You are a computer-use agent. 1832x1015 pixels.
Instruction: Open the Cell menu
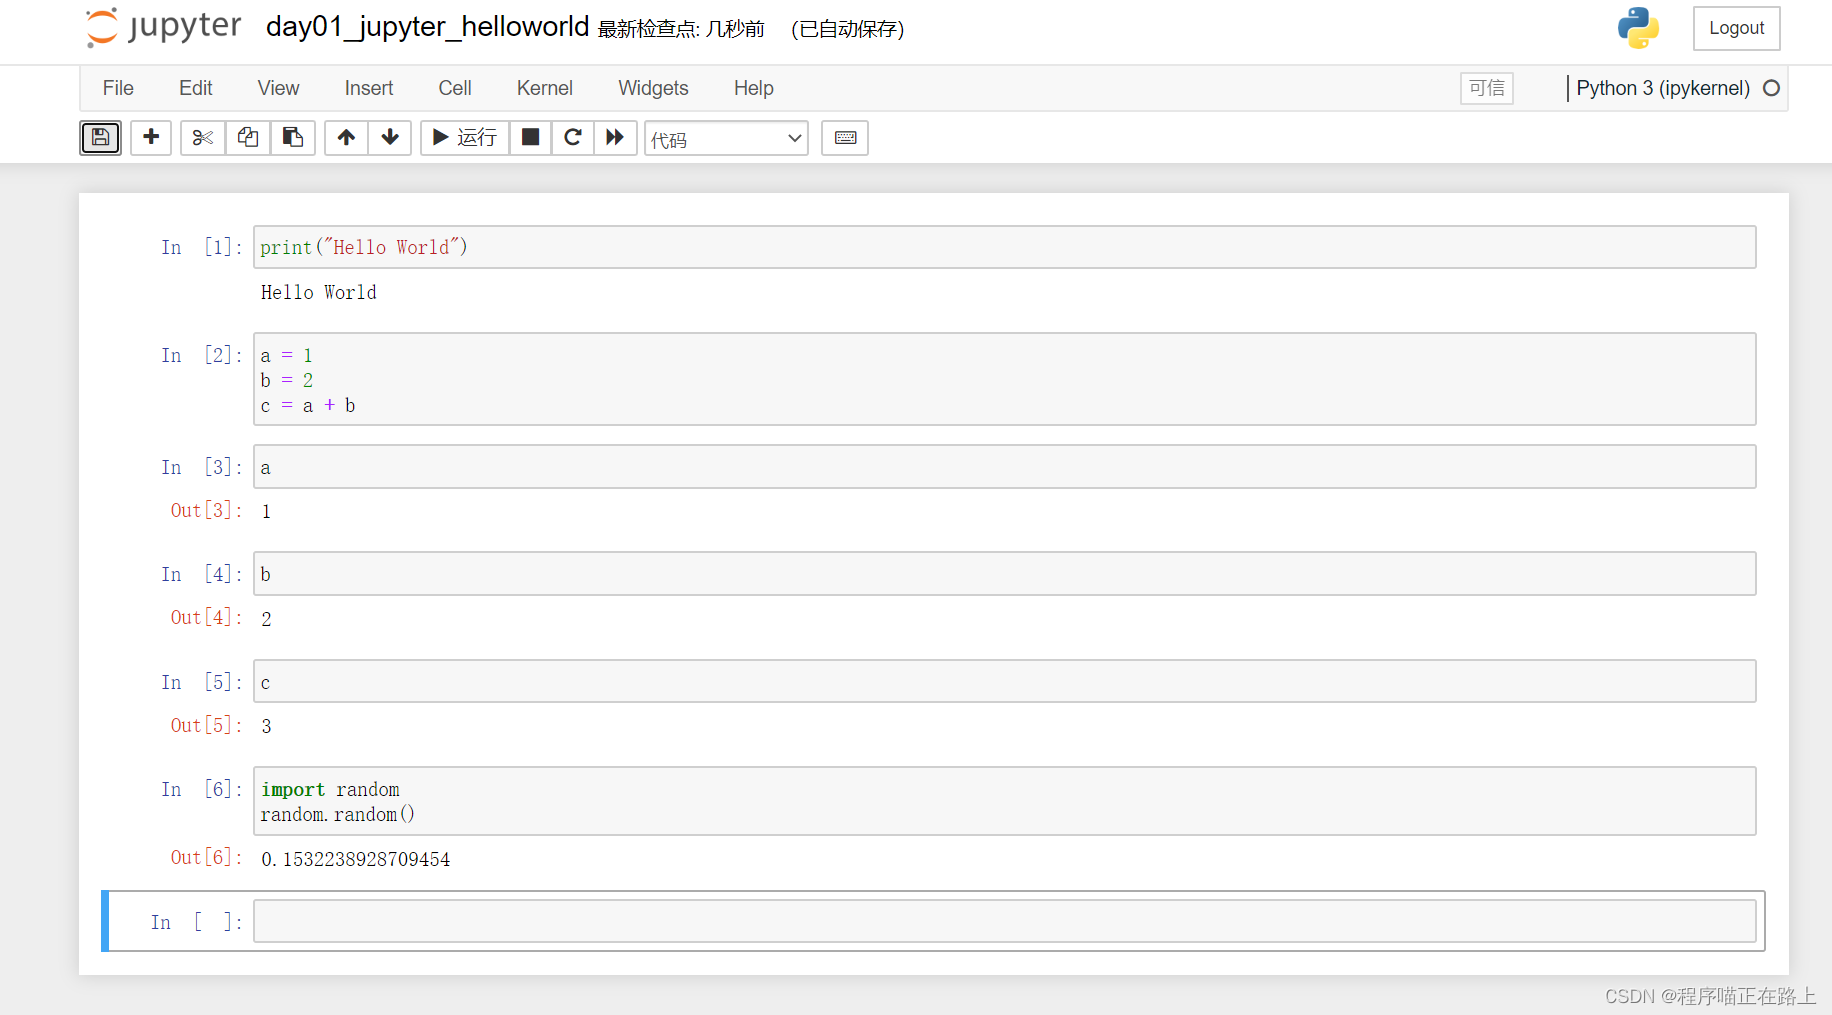455,88
